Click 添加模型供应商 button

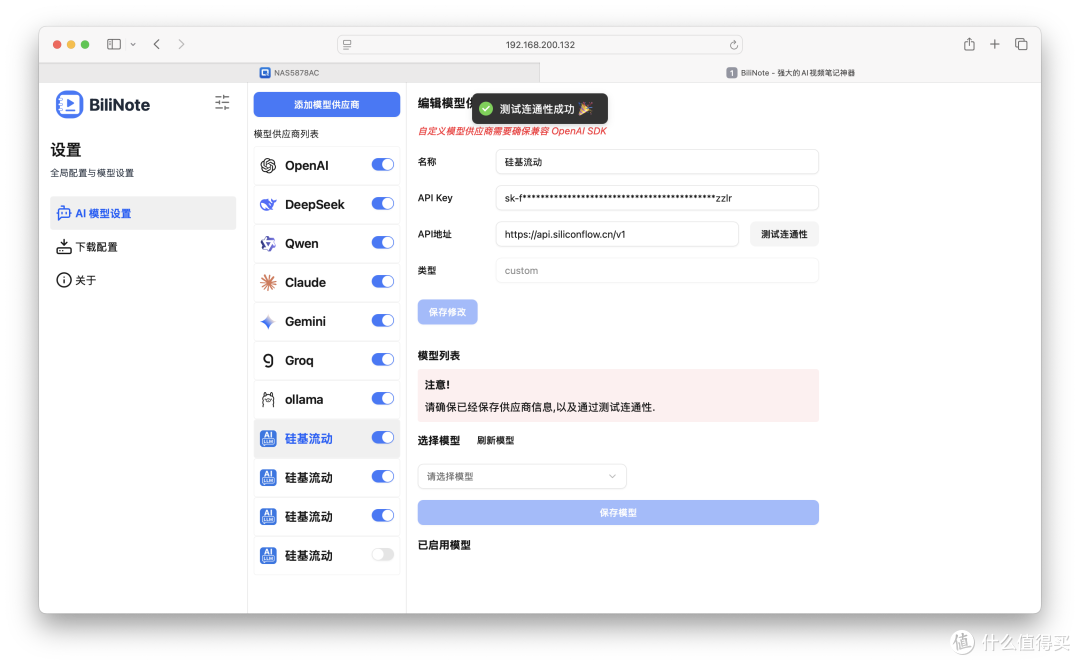[326, 105]
